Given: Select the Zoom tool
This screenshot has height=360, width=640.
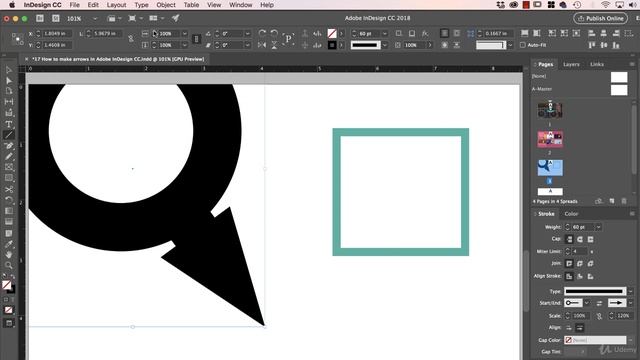Looking at the screenshot, I should pos(9,266).
